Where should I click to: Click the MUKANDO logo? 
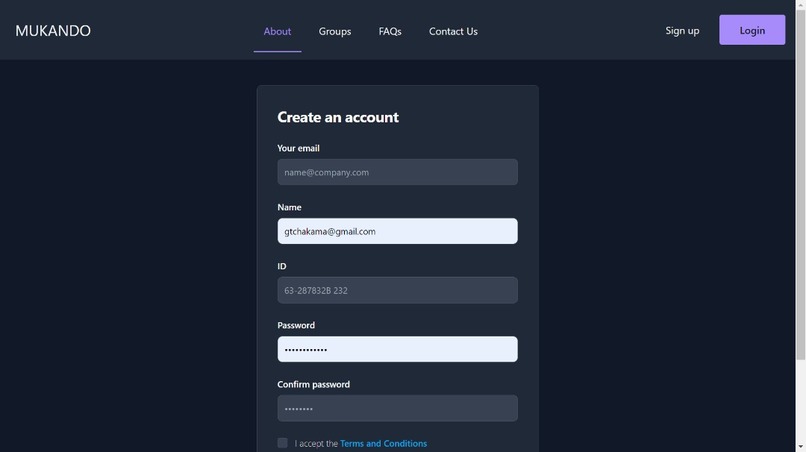coord(53,31)
